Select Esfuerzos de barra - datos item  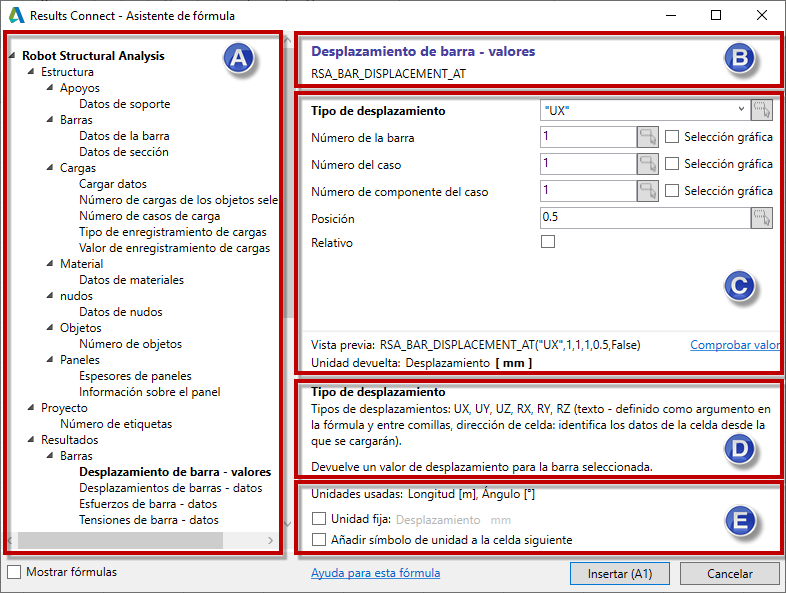pos(148,504)
